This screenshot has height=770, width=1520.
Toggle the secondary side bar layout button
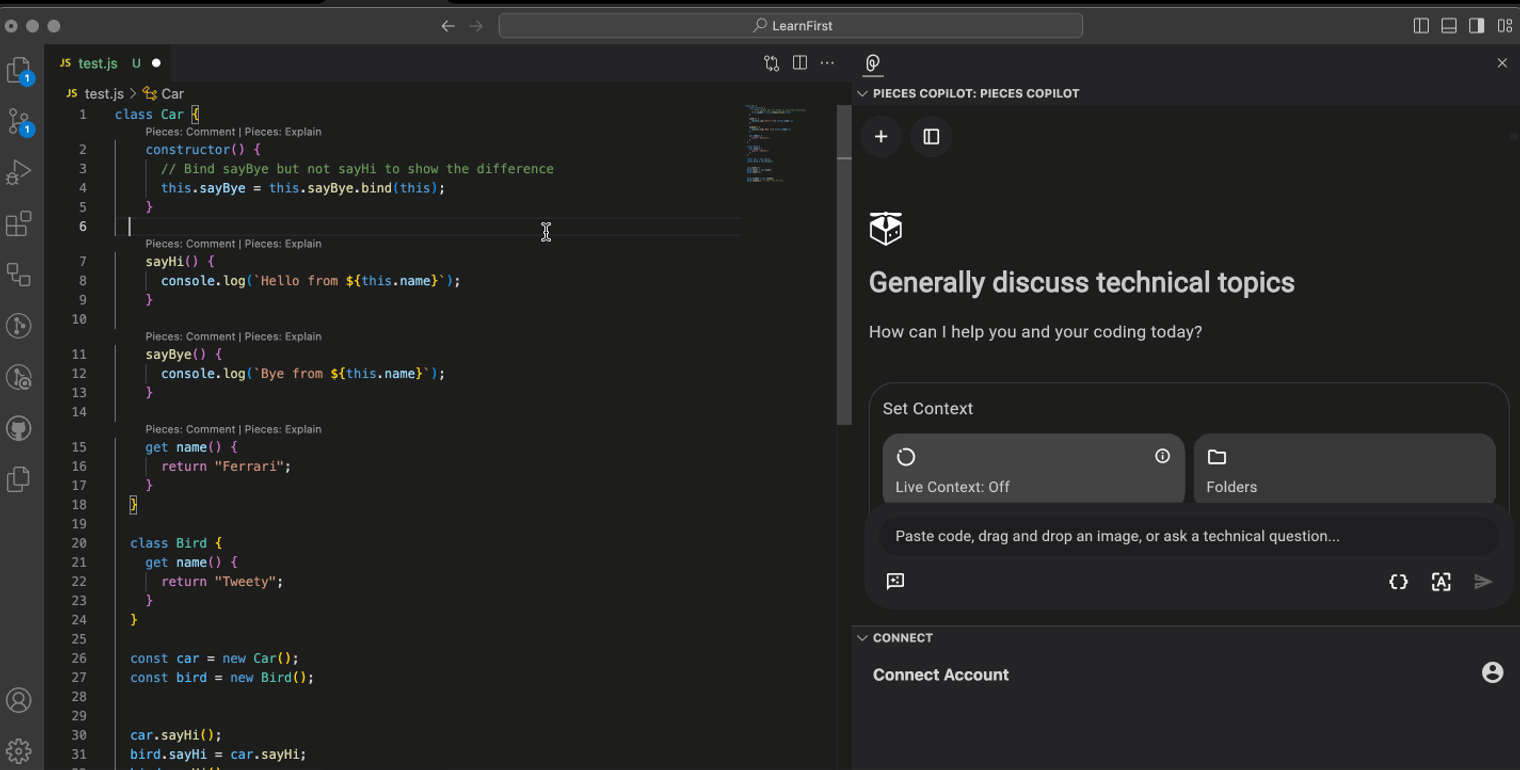1477,26
